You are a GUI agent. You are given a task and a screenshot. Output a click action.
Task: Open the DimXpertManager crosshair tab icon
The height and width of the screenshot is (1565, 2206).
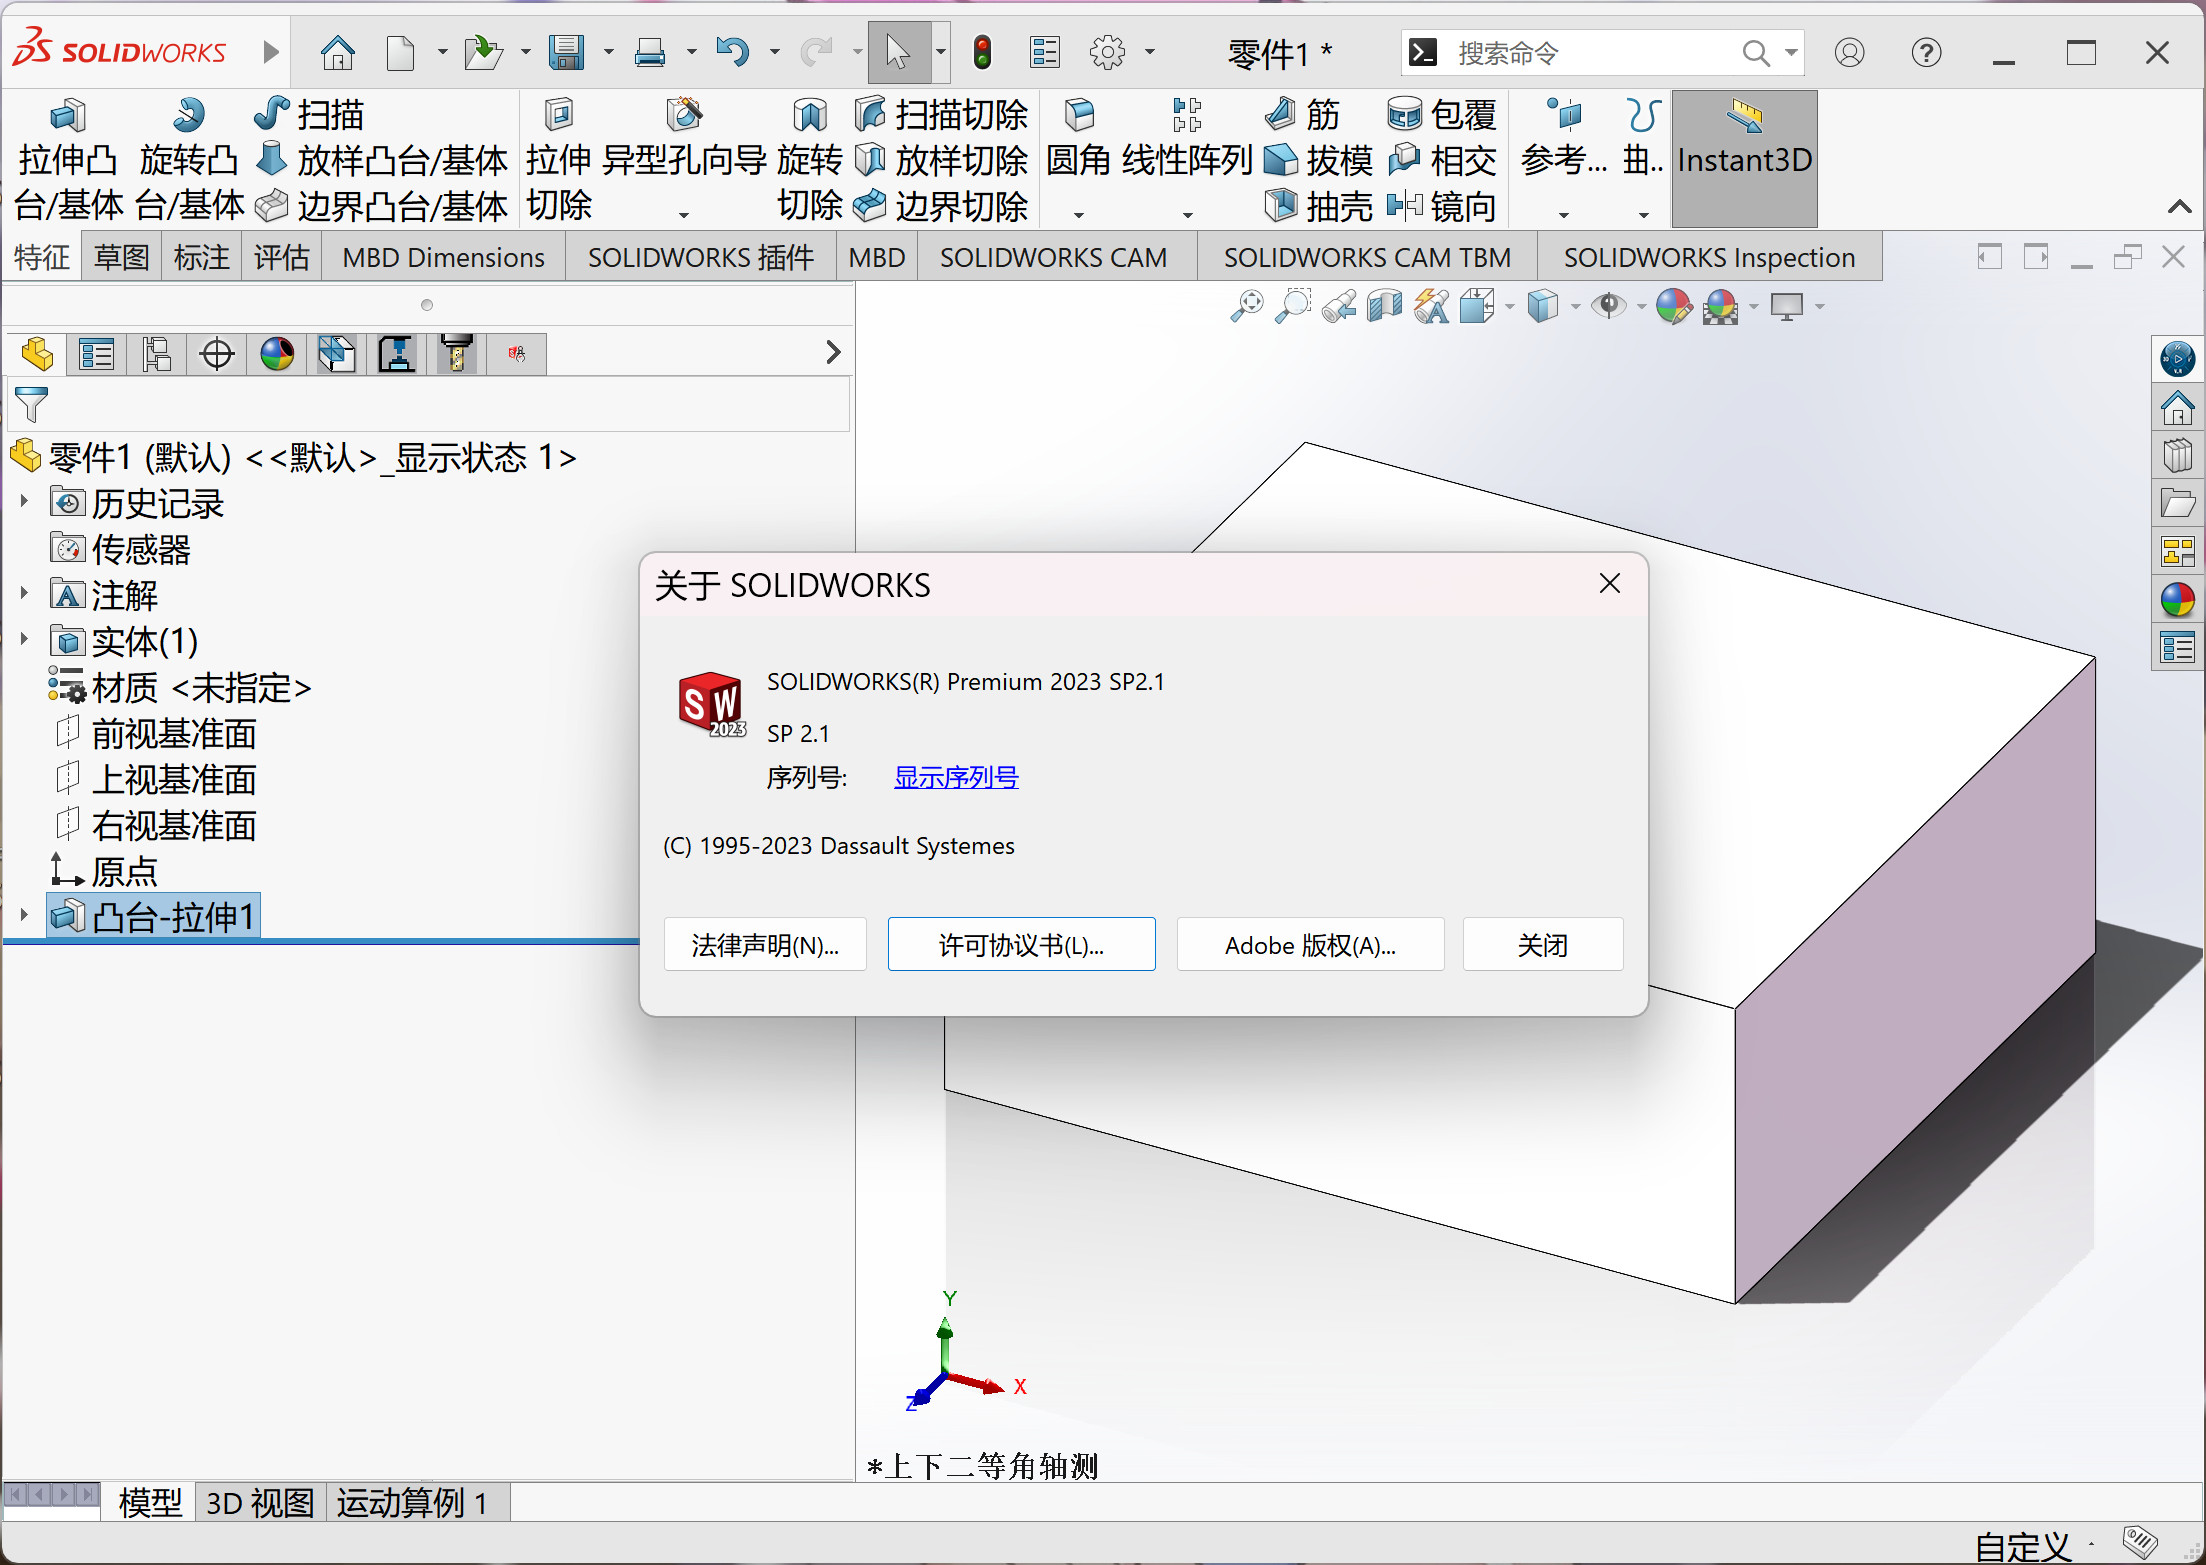[217, 354]
